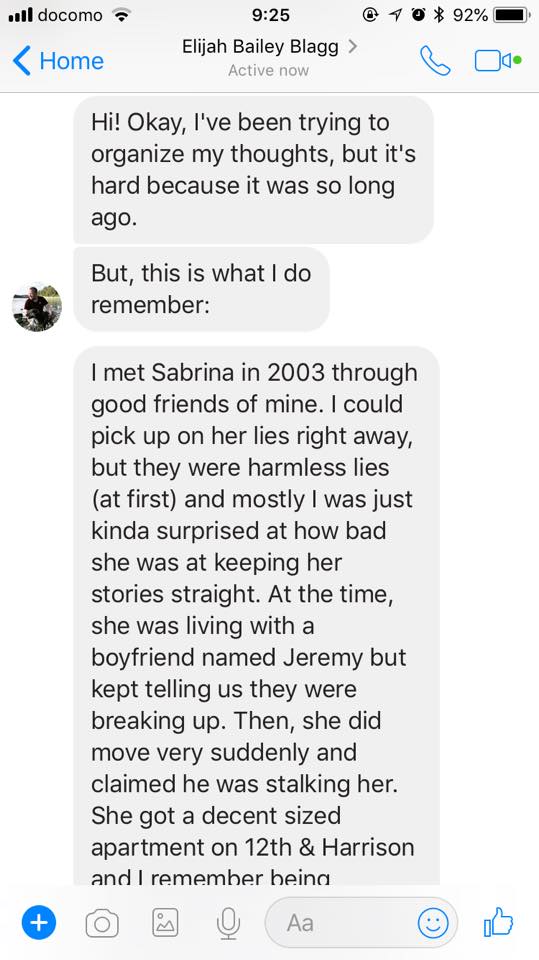
Task: Tap the microphone to record voice message
Action: [228, 923]
